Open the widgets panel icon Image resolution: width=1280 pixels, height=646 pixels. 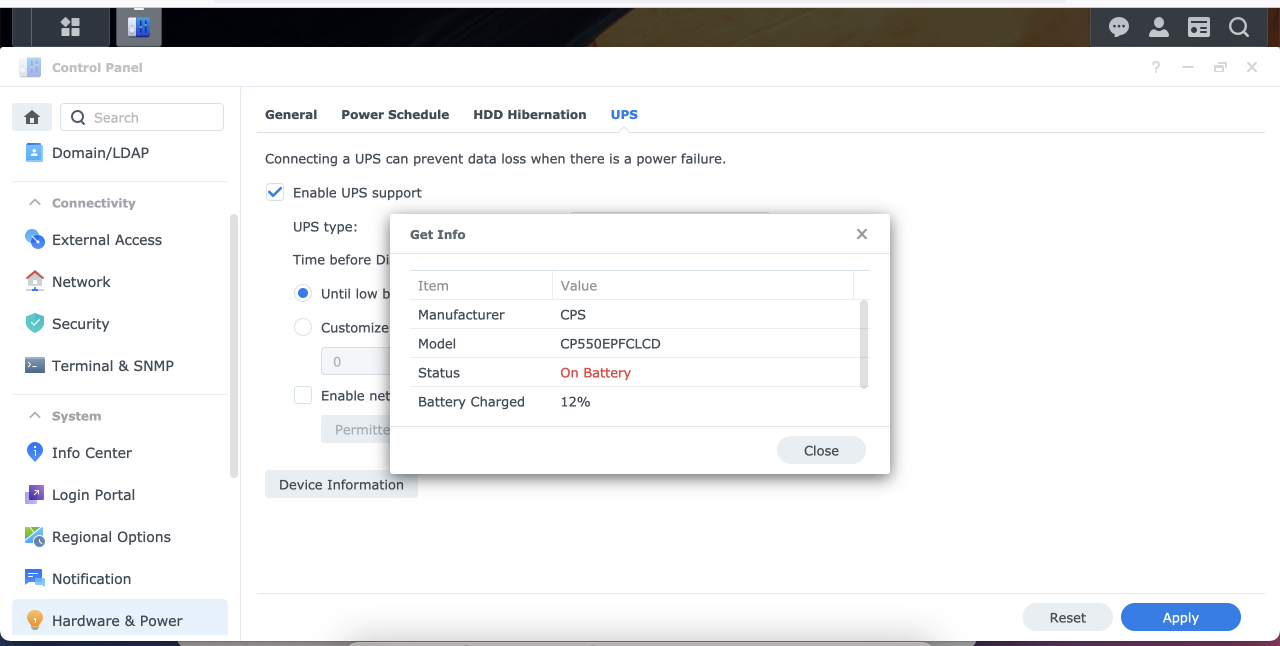(x=1198, y=26)
